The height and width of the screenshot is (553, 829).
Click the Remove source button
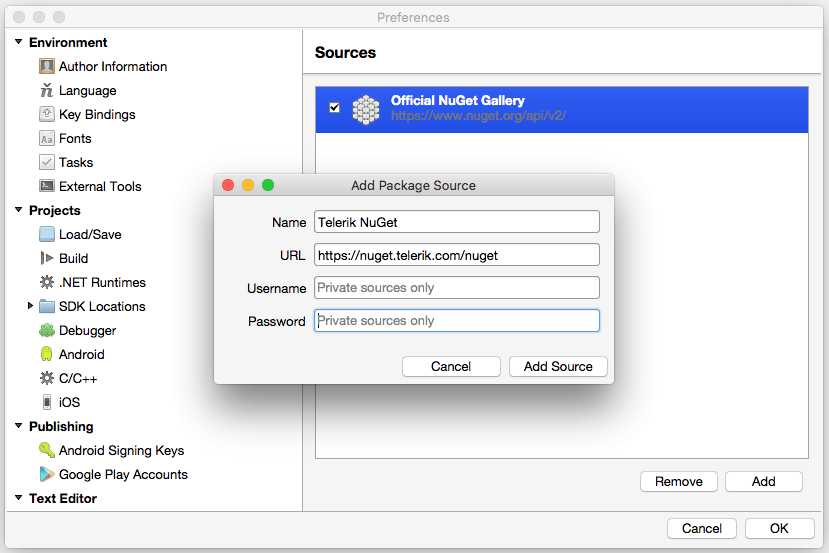point(678,482)
